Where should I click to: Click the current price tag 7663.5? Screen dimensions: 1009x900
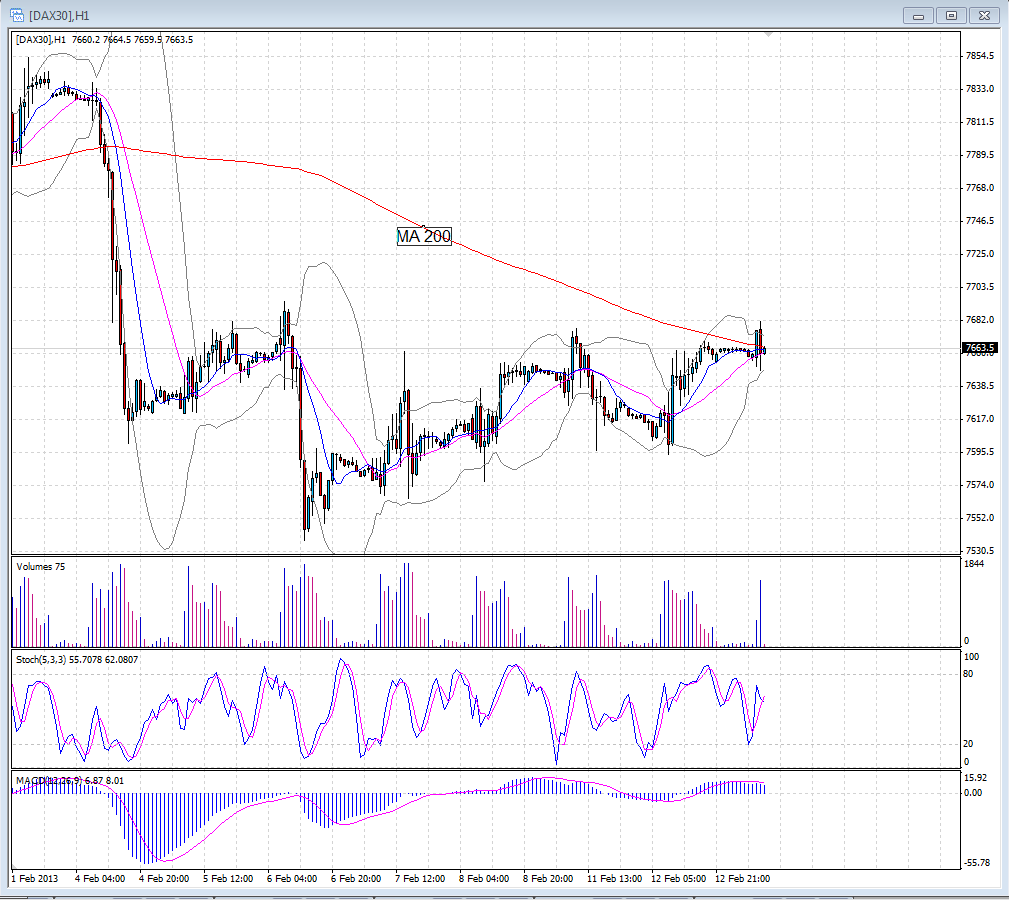pos(980,348)
